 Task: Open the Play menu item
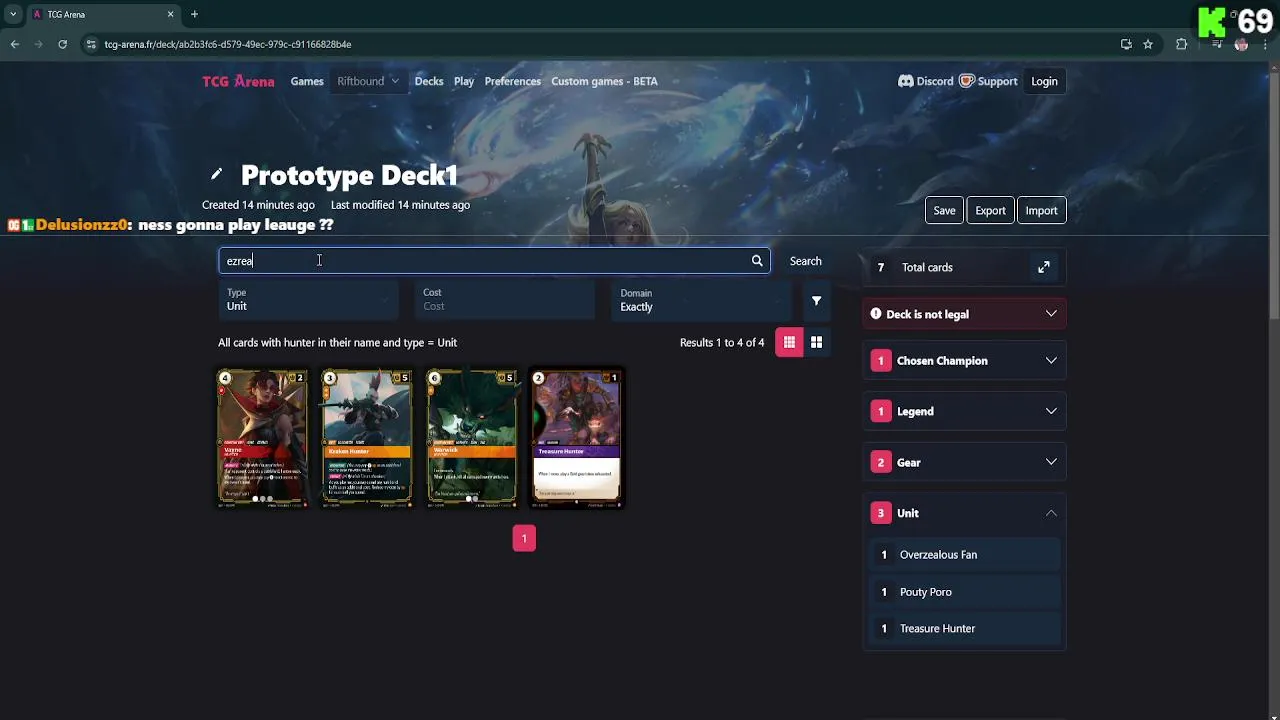click(x=464, y=81)
